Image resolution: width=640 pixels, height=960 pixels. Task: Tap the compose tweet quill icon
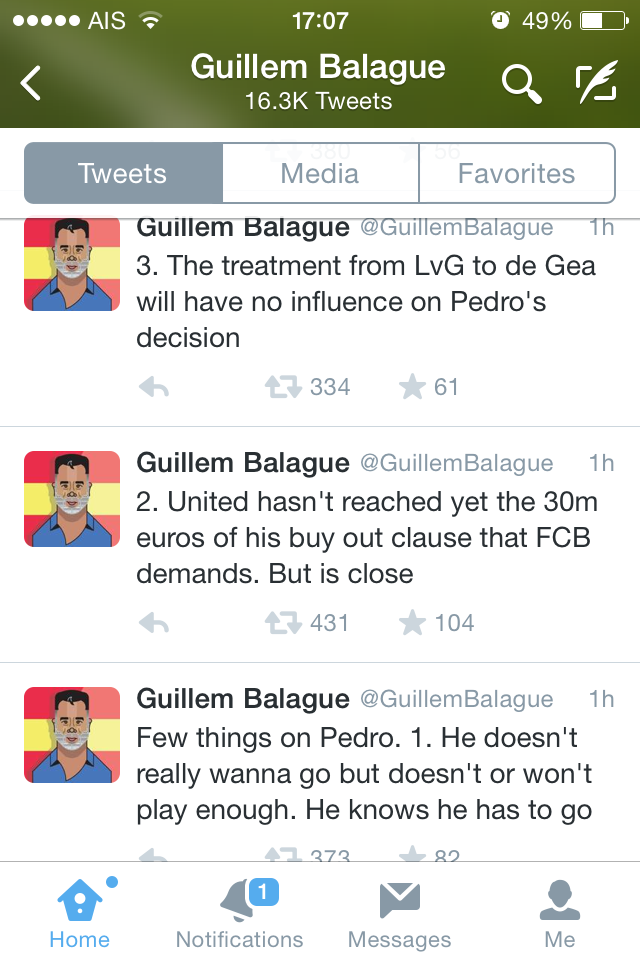tap(597, 84)
